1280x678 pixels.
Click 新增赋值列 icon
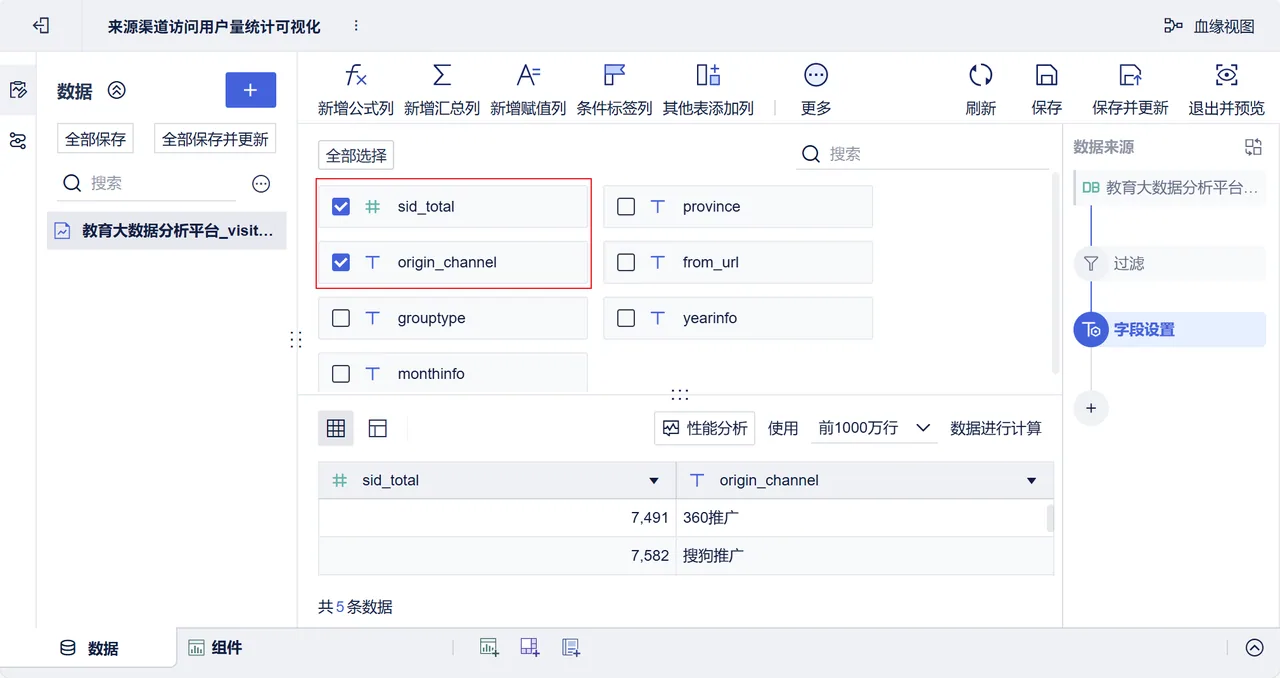[528, 76]
